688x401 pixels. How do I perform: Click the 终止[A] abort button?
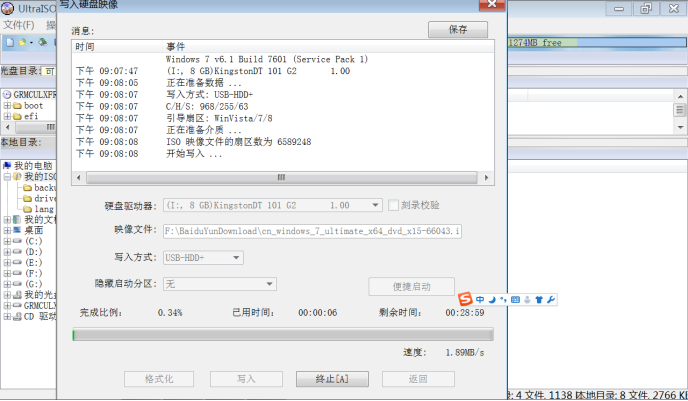(332, 379)
